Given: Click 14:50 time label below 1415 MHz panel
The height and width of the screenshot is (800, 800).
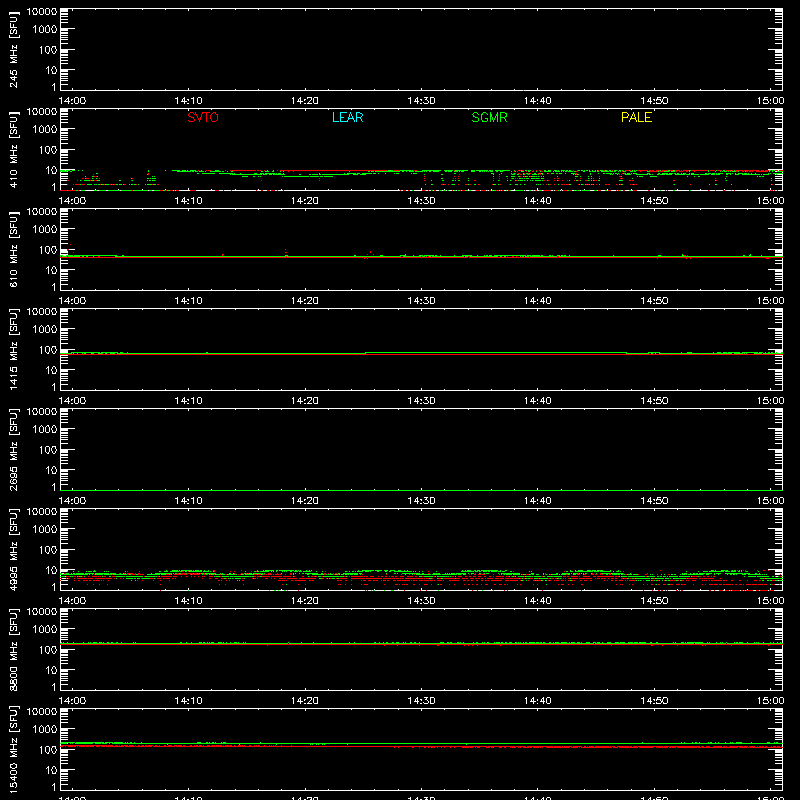Looking at the screenshot, I should (654, 401).
